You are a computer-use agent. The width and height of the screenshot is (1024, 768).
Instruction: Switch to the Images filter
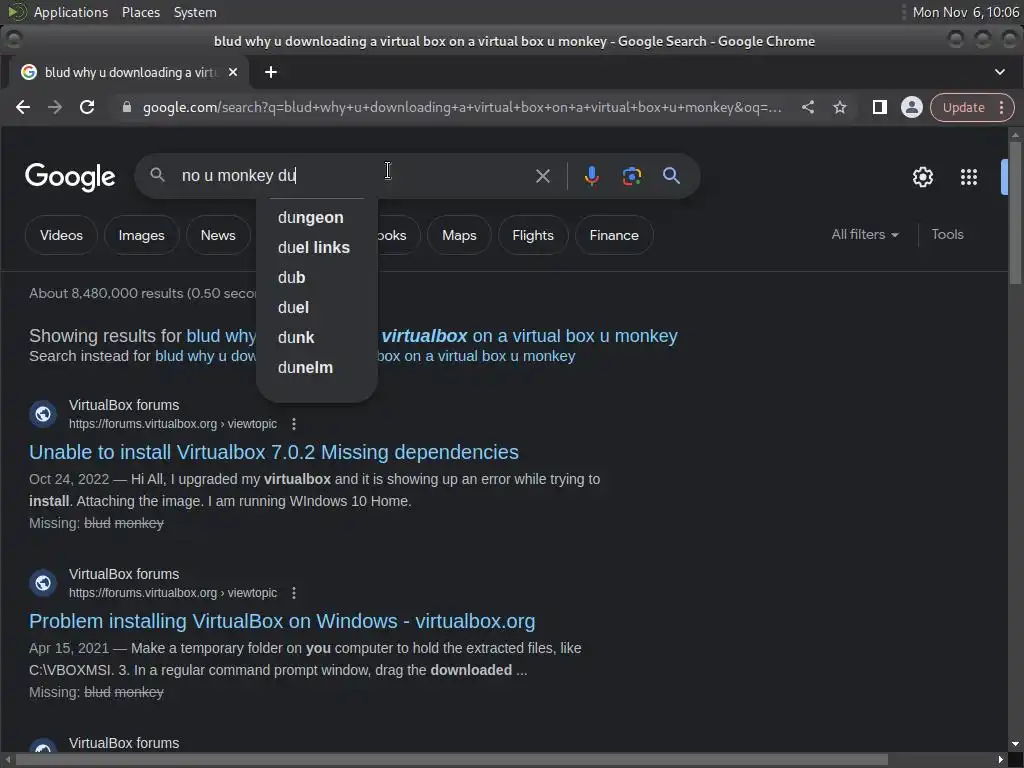[x=142, y=235]
